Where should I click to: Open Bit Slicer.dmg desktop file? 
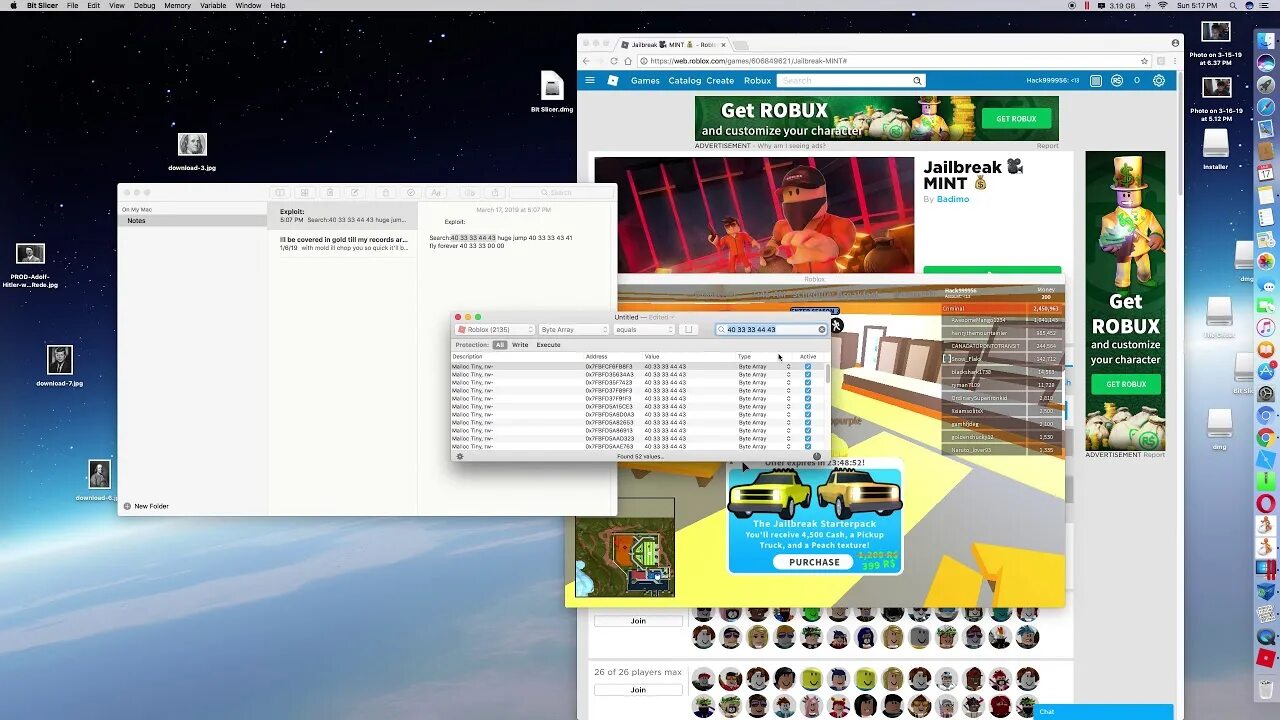(x=552, y=91)
